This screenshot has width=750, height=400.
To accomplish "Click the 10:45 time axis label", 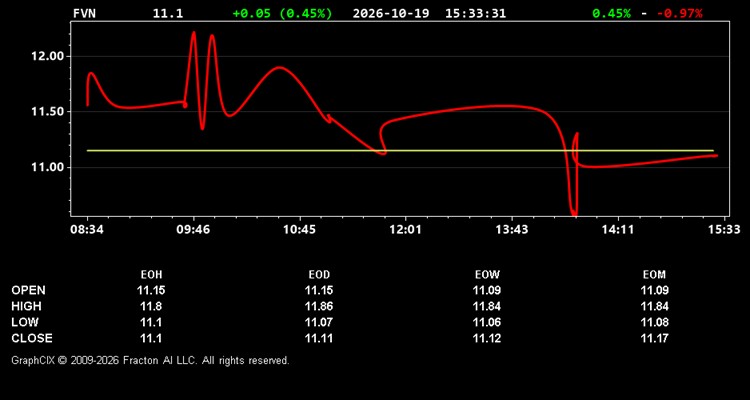I will click(299, 230).
